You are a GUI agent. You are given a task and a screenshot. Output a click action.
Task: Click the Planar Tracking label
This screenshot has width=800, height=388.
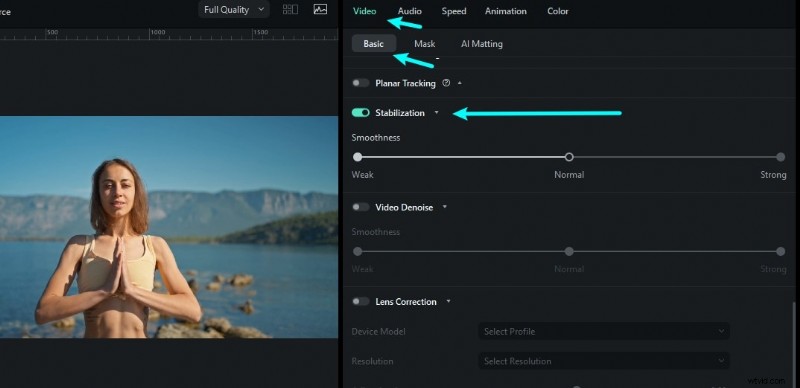(406, 83)
